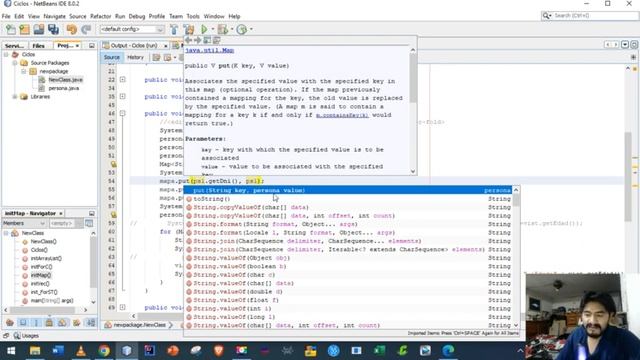Expand the Libraries node
640x360 pixels.
[x=15, y=97]
